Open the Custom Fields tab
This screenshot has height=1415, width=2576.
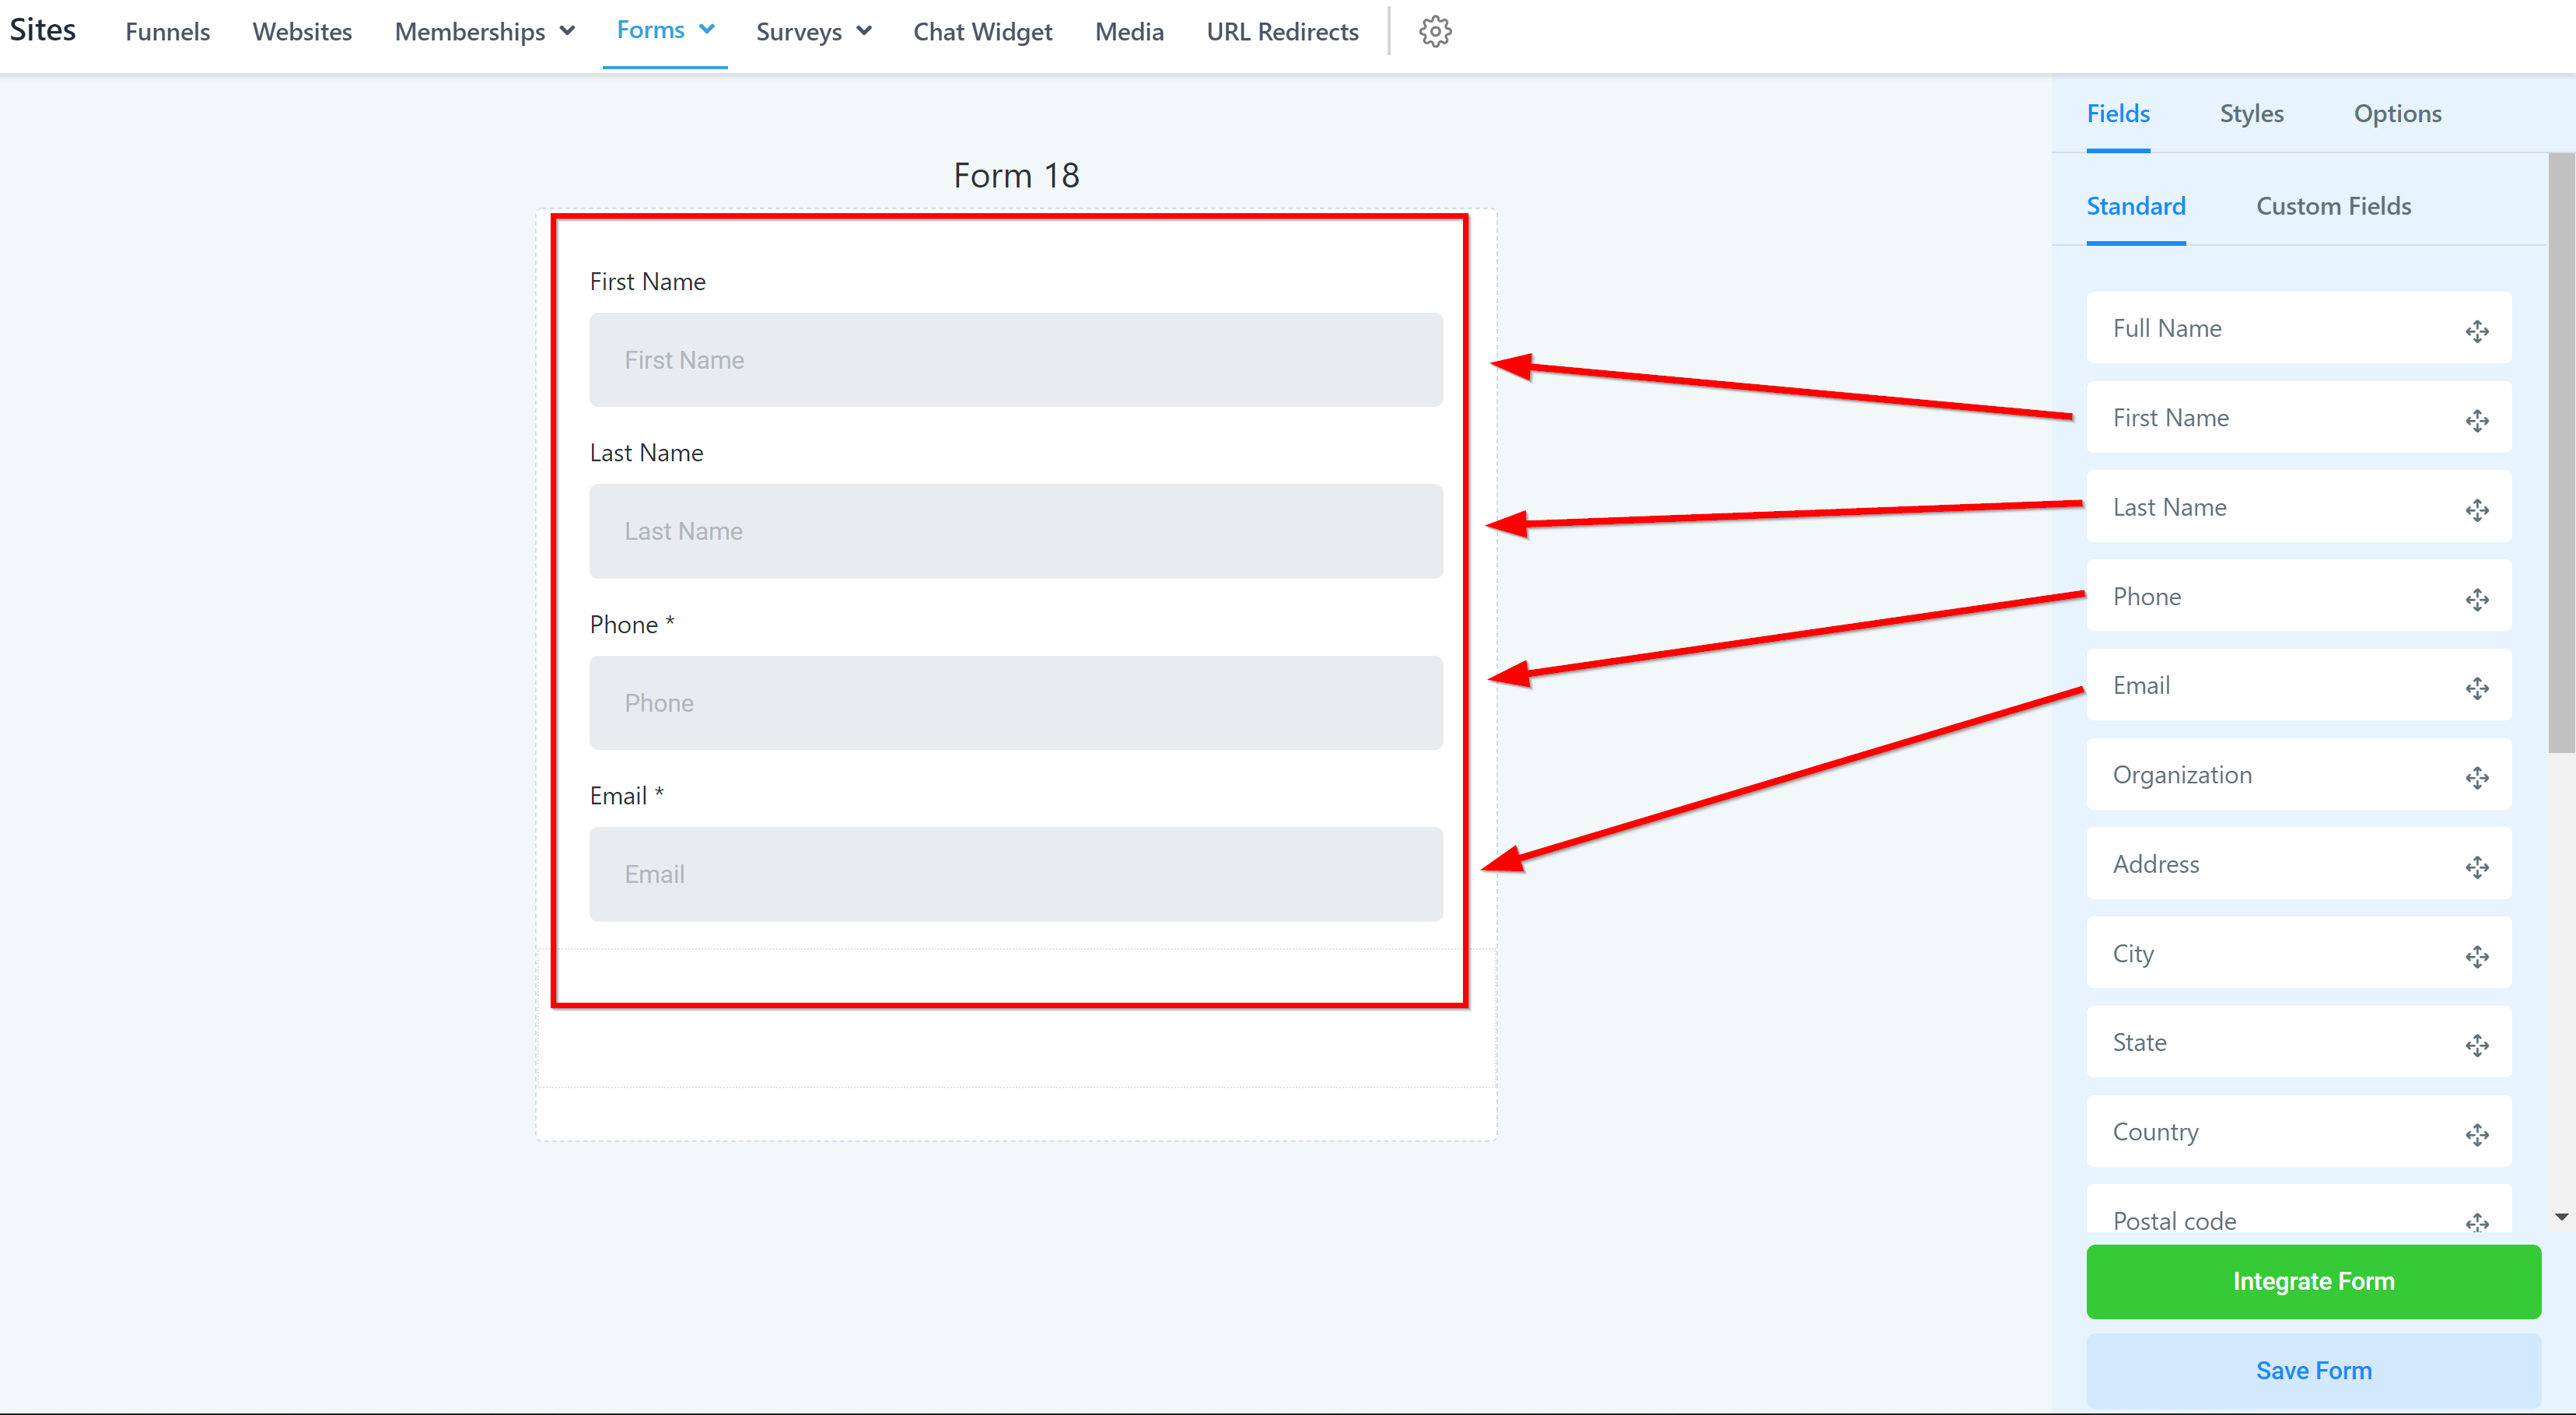point(2333,206)
